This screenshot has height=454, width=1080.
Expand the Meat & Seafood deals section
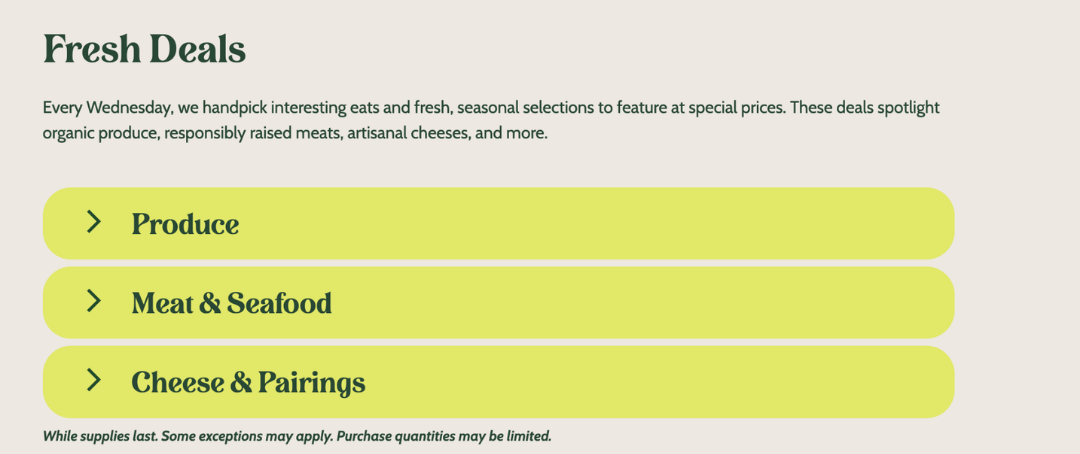tap(499, 302)
